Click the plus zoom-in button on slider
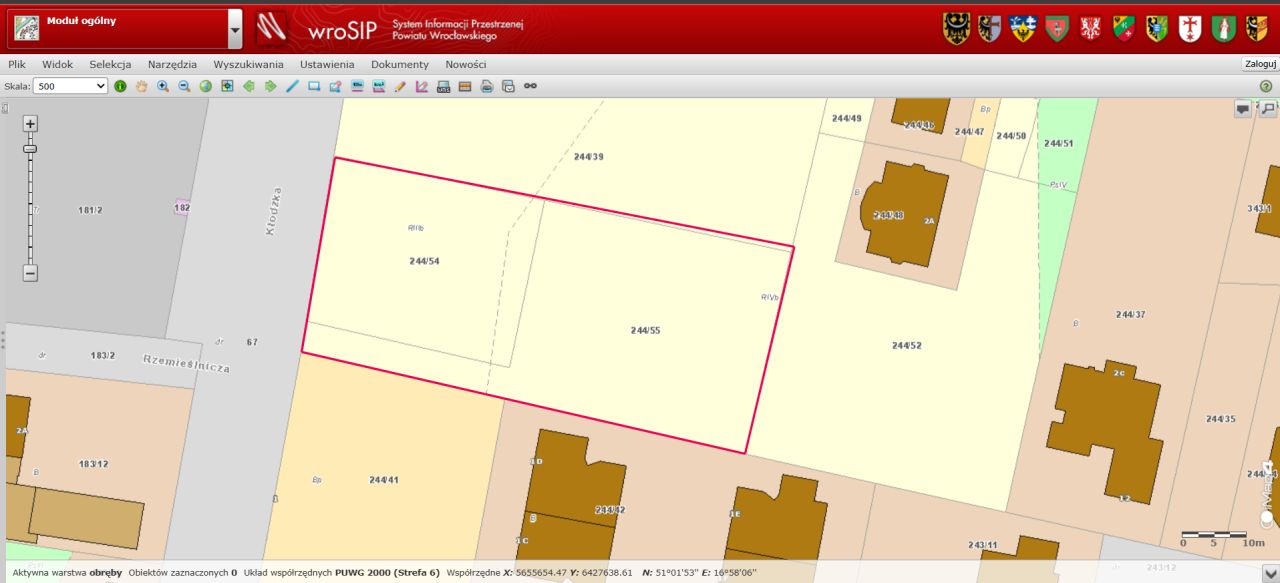This screenshot has width=1280, height=583. (30, 124)
